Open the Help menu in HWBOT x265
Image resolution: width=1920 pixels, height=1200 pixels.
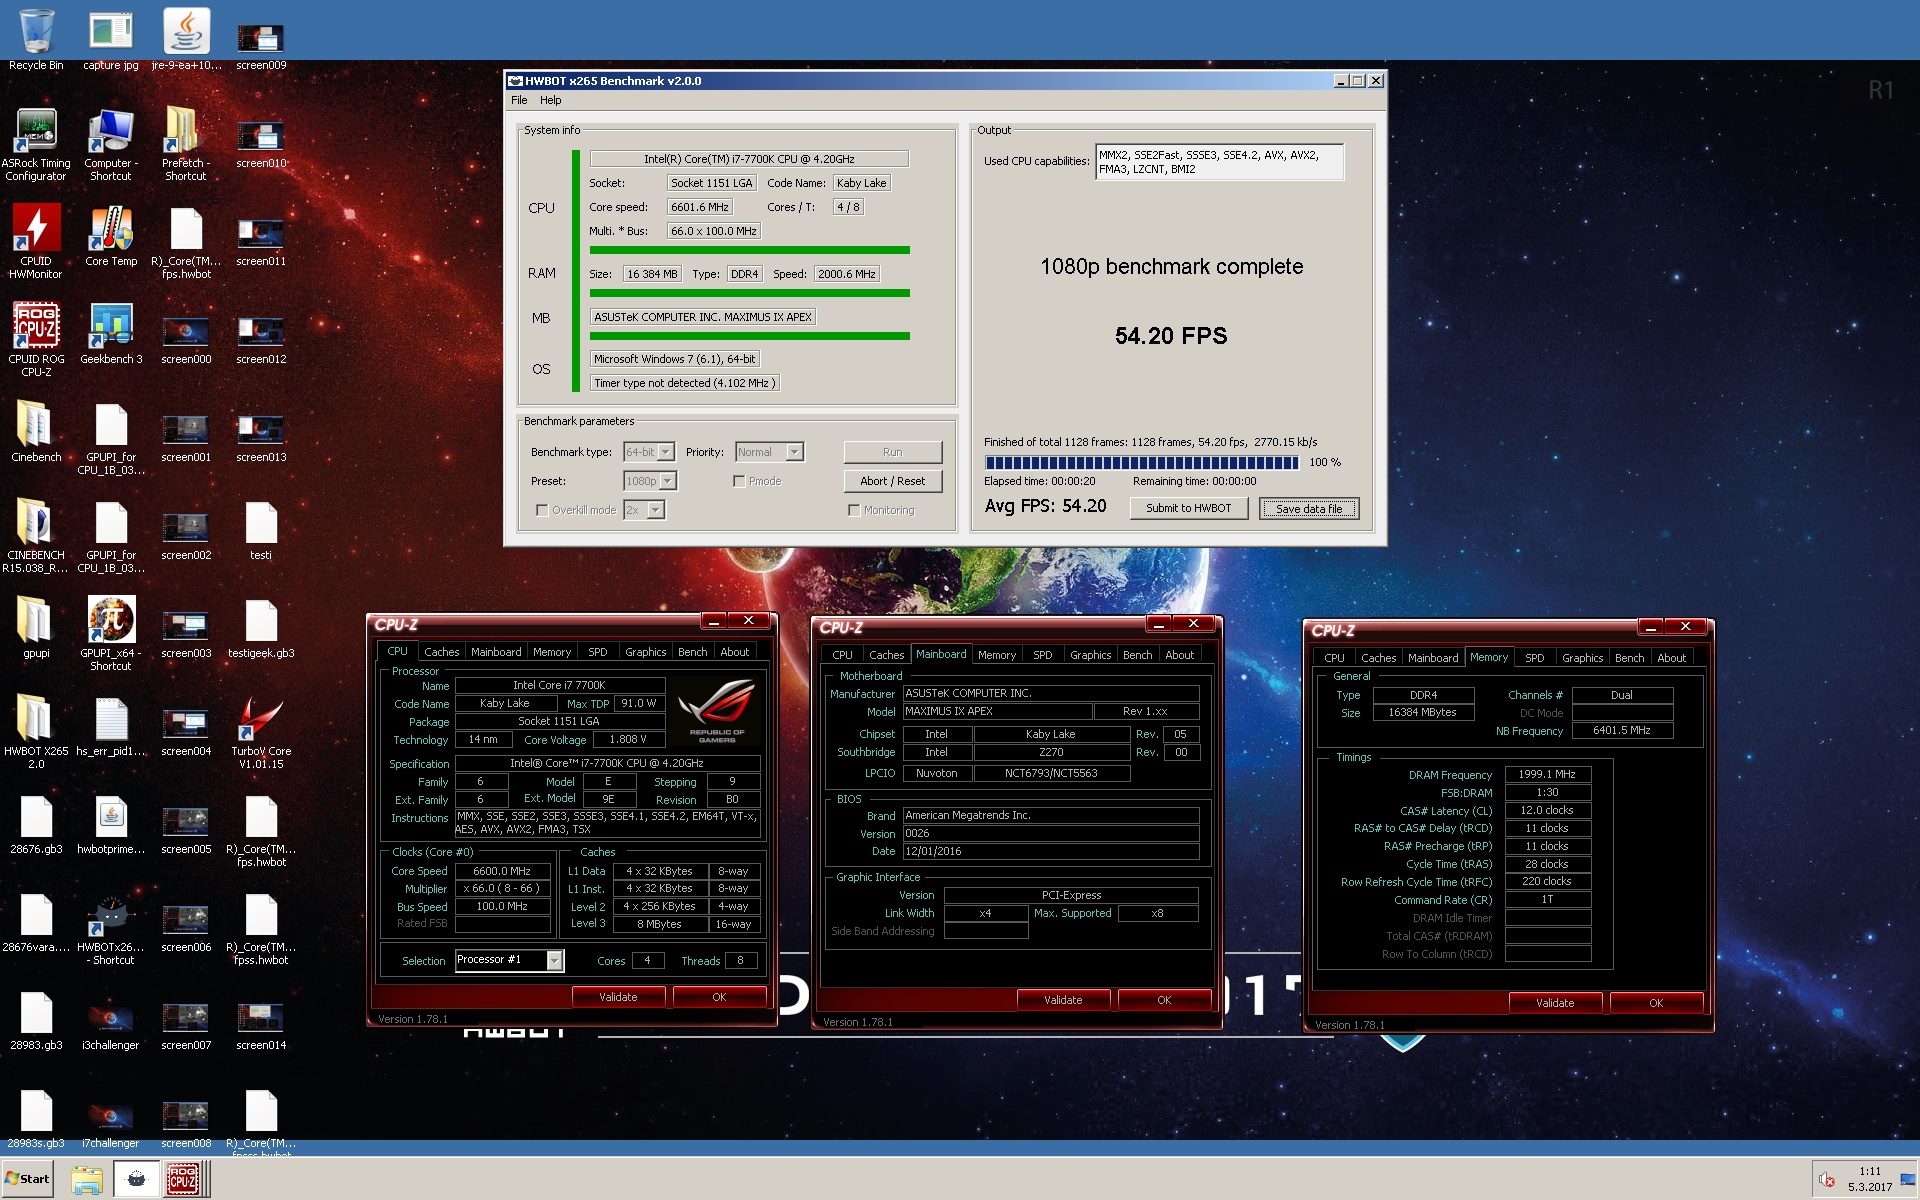pos(551,100)
